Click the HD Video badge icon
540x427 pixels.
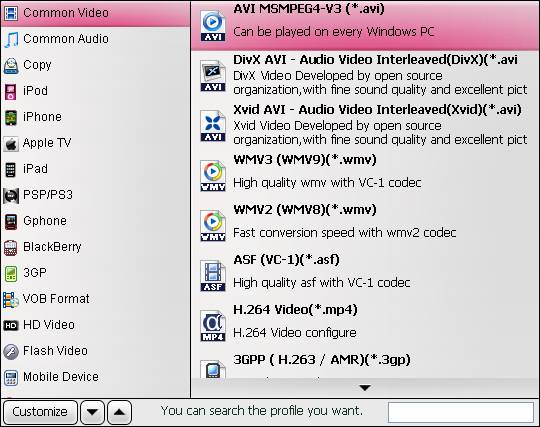(x=11, y=325)
